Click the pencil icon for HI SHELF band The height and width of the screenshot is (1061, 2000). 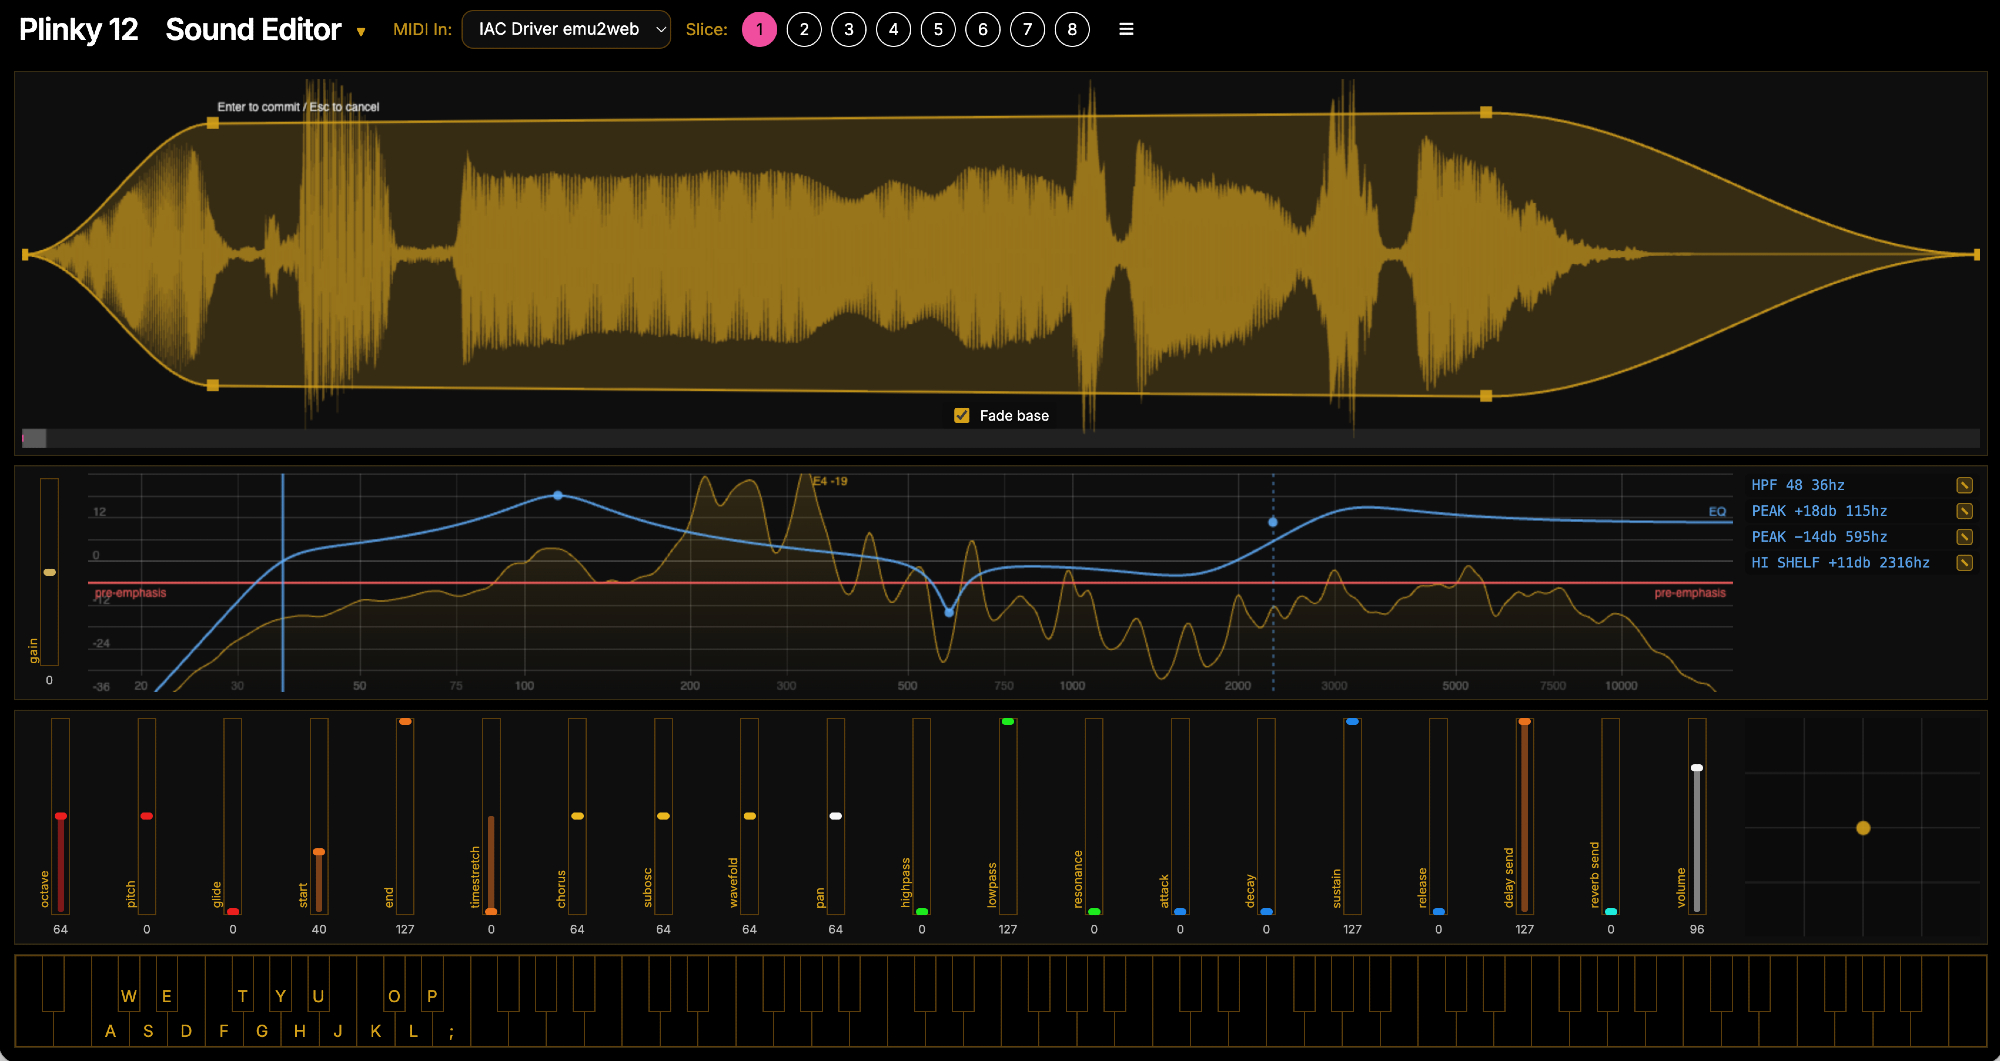click(1964, 563)
